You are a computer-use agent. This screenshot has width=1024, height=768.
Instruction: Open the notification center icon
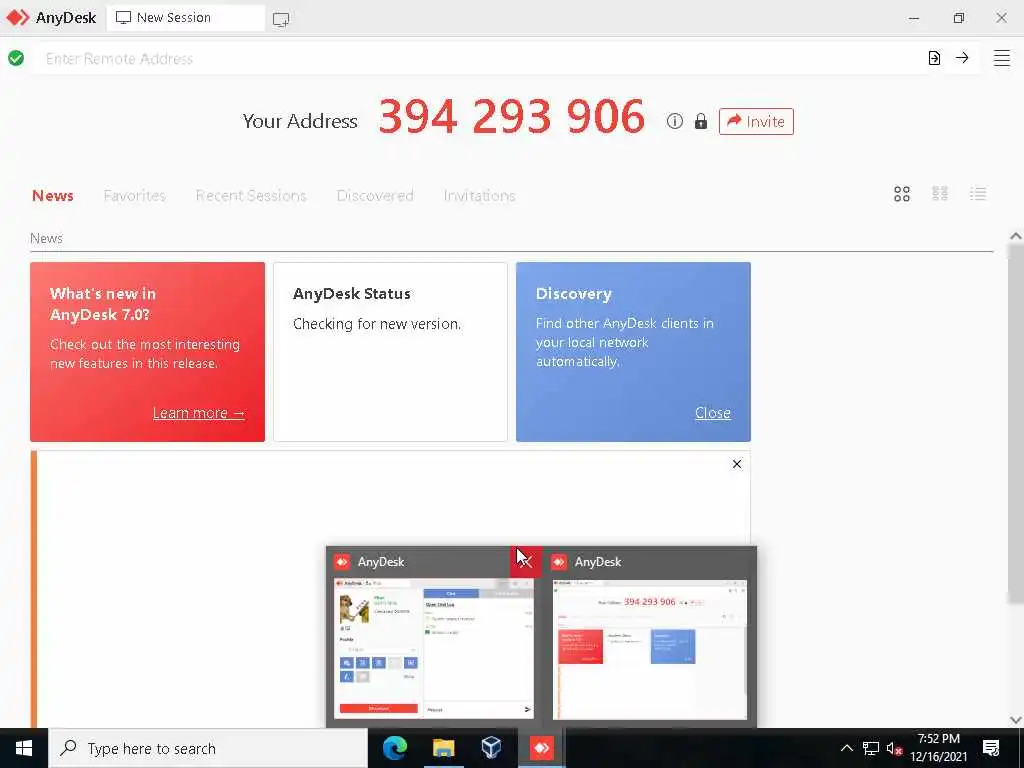(x=991, y=748)
